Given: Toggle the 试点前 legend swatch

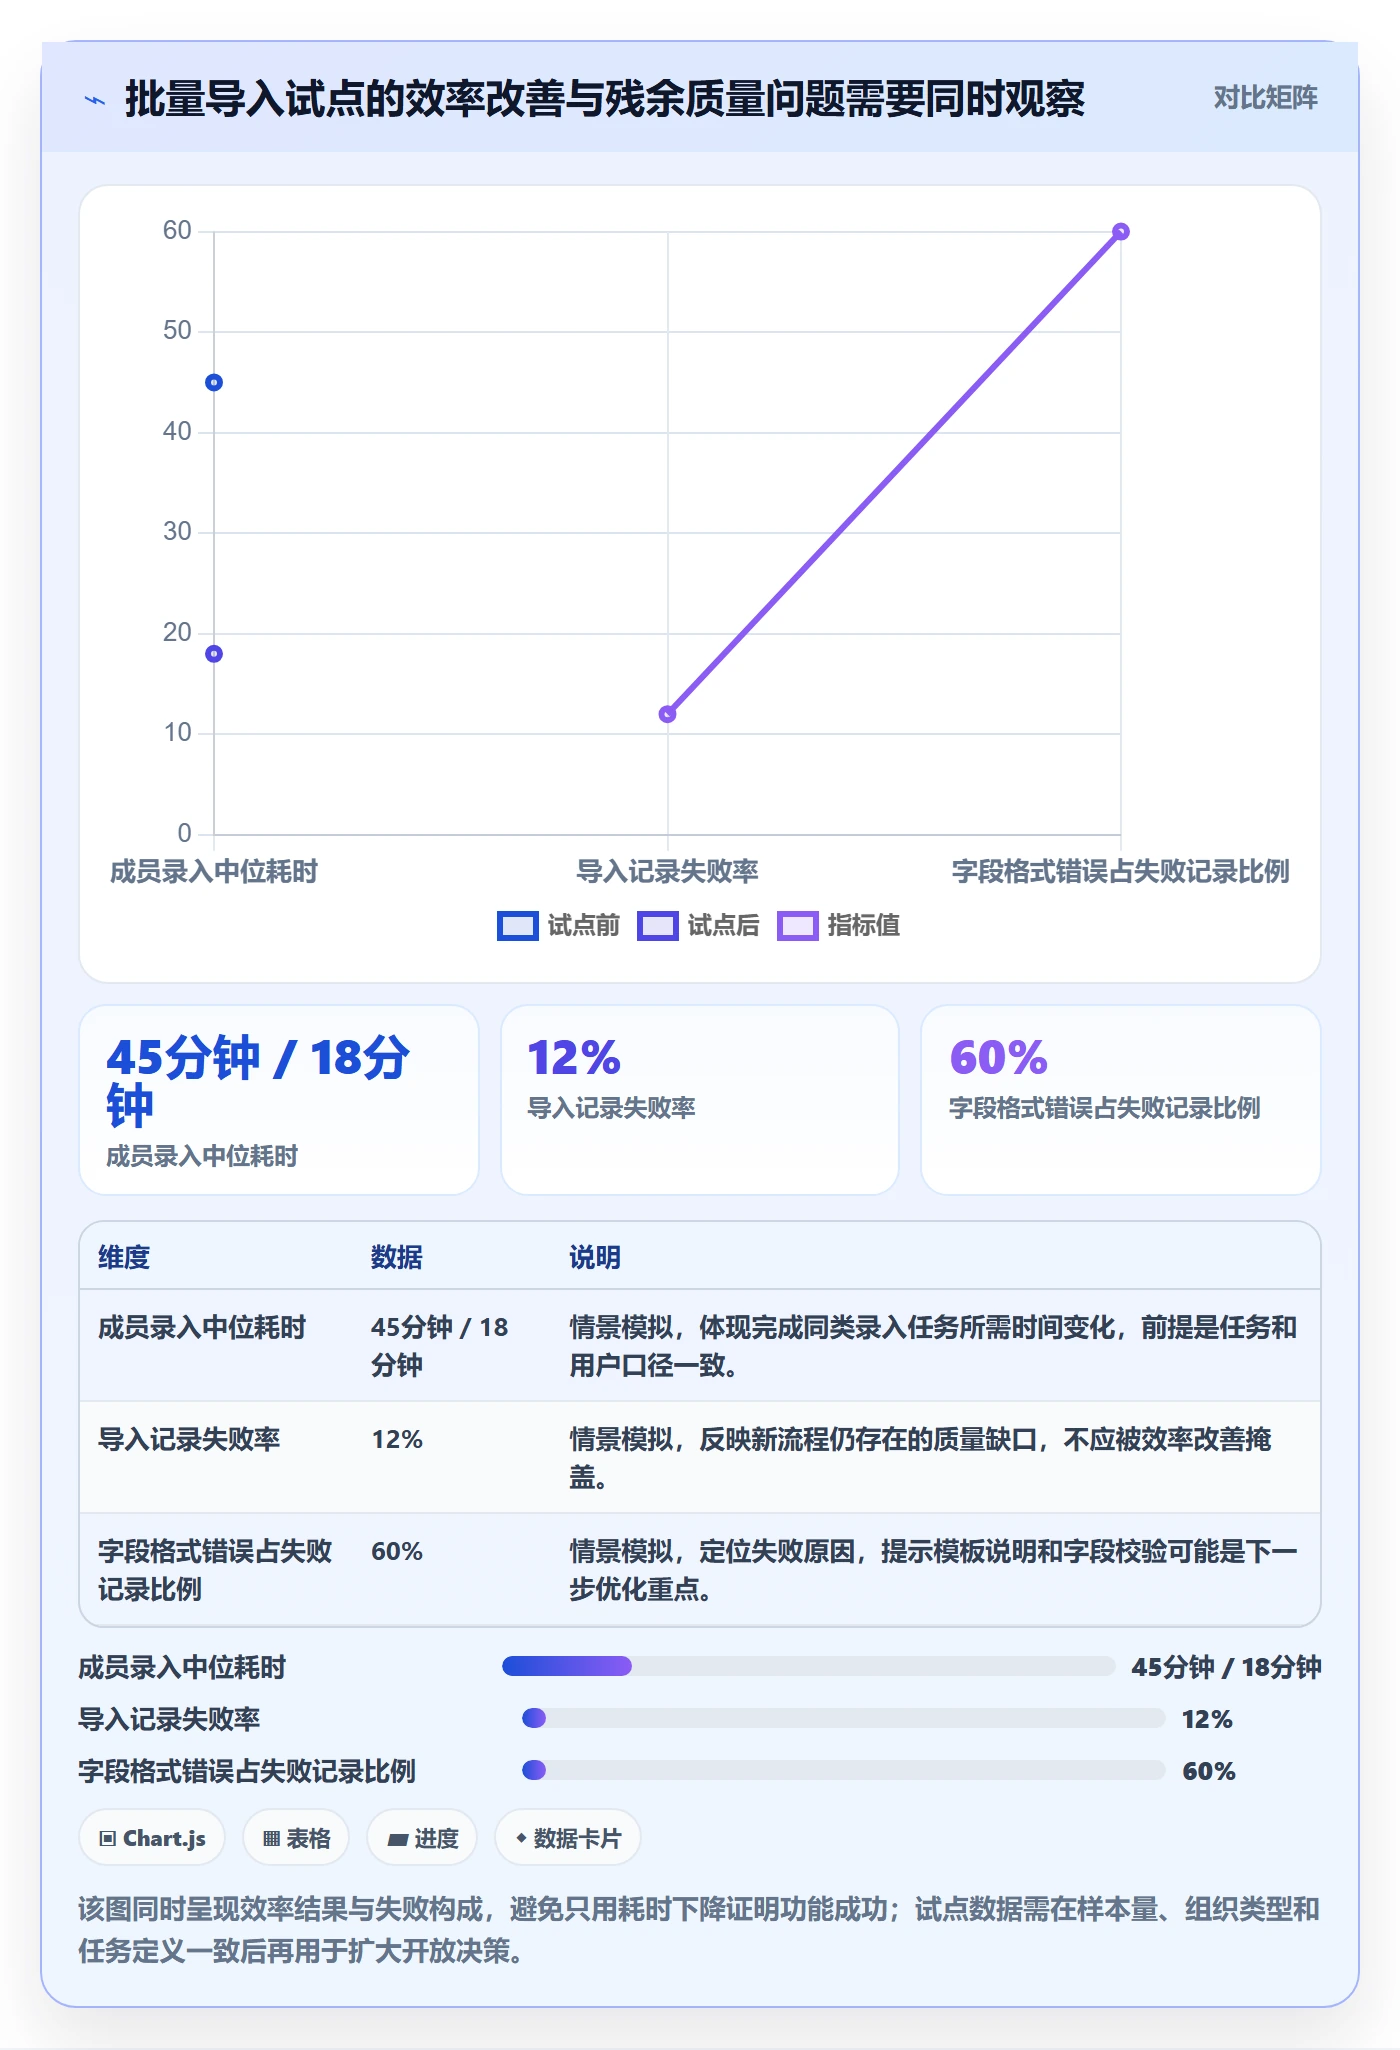Looking at the screenshot, I should click(518, 926).
